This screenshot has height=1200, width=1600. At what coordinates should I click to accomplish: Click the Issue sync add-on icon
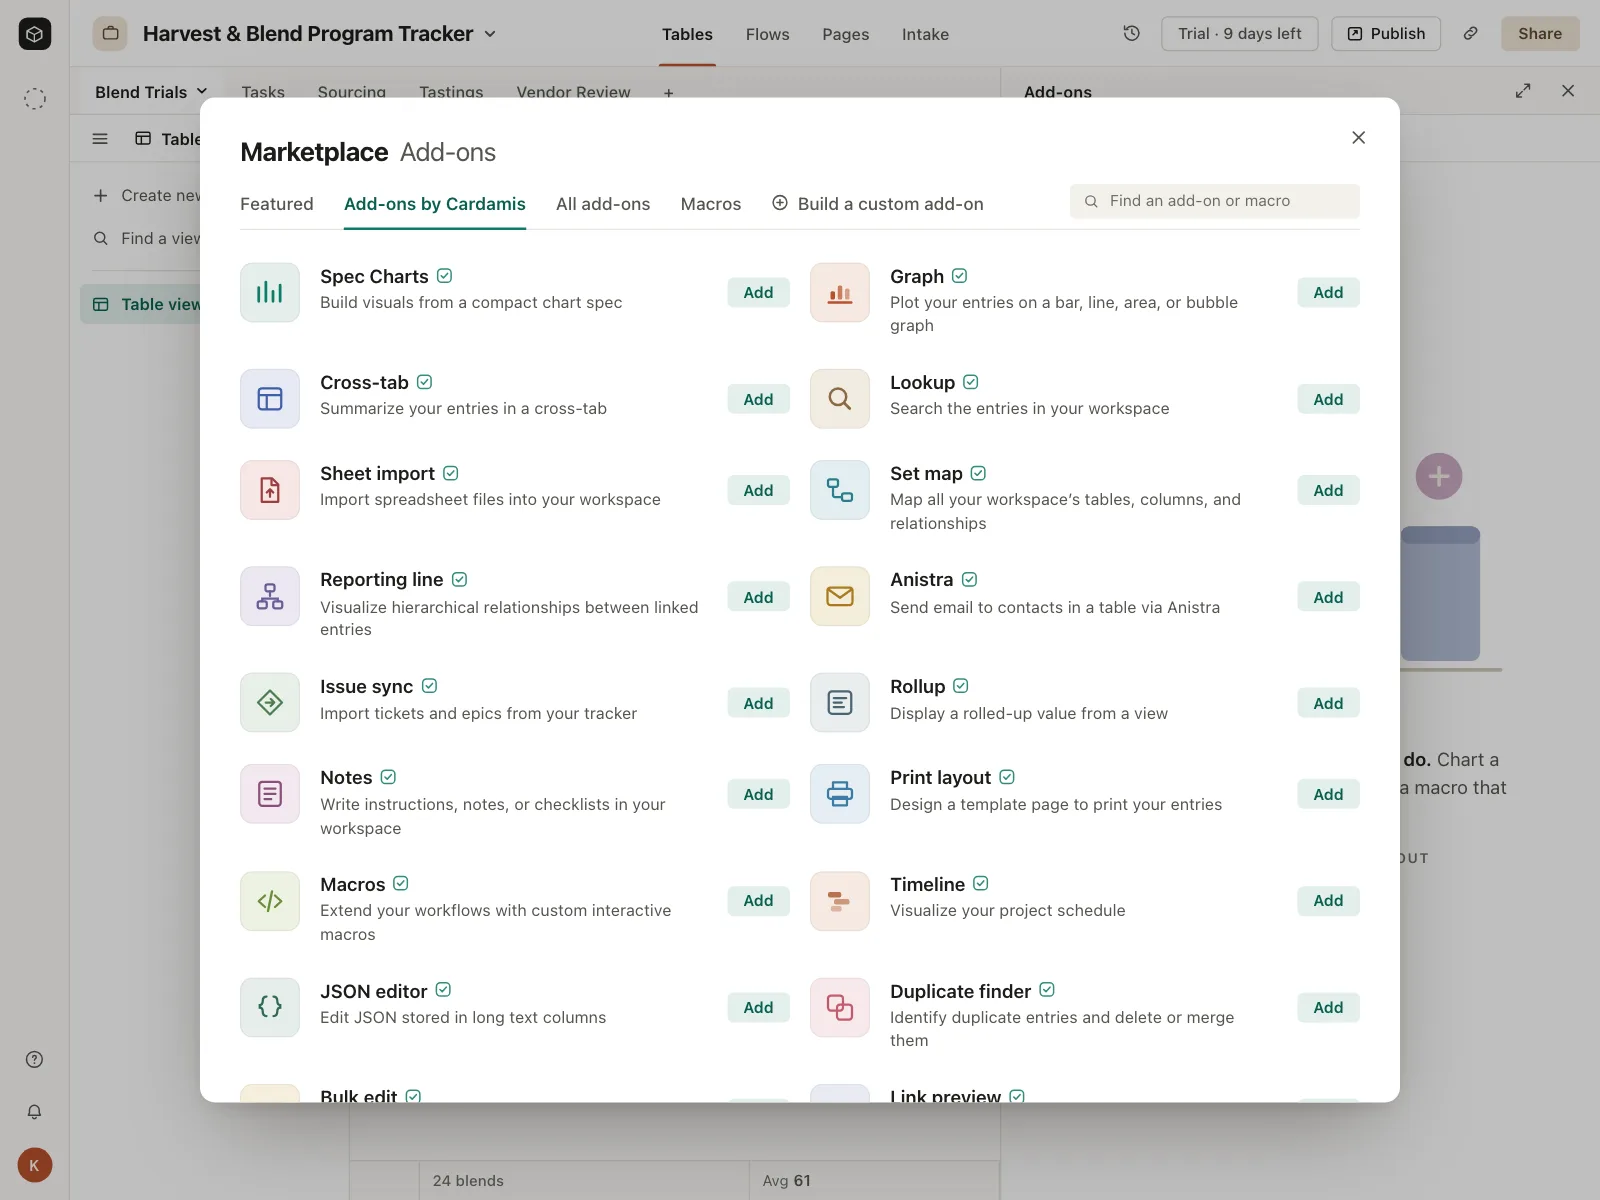270,703
